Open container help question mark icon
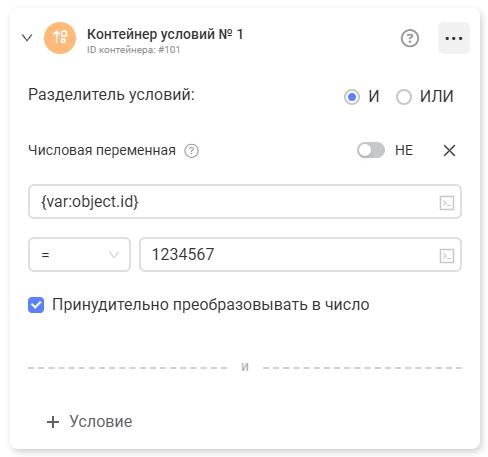The width and height of the screenshot is (488, 457). [409, 38]
